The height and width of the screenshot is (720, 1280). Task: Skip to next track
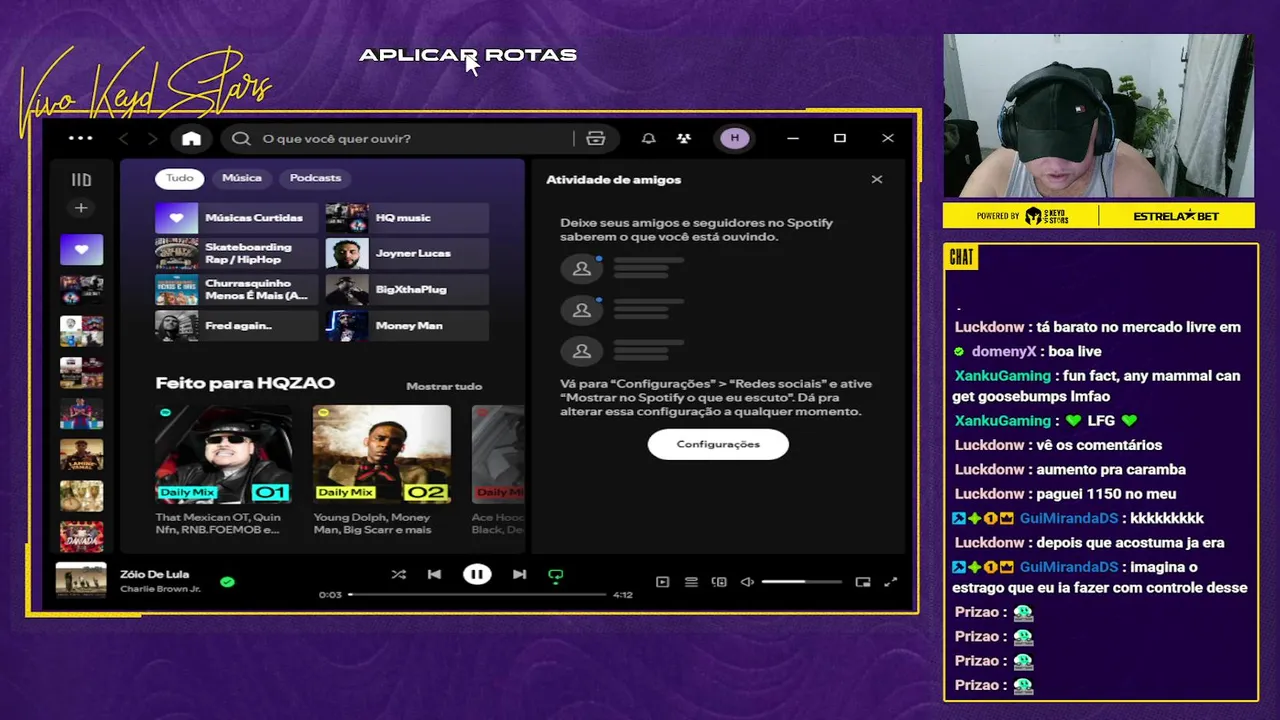click(x=519, y=575)
